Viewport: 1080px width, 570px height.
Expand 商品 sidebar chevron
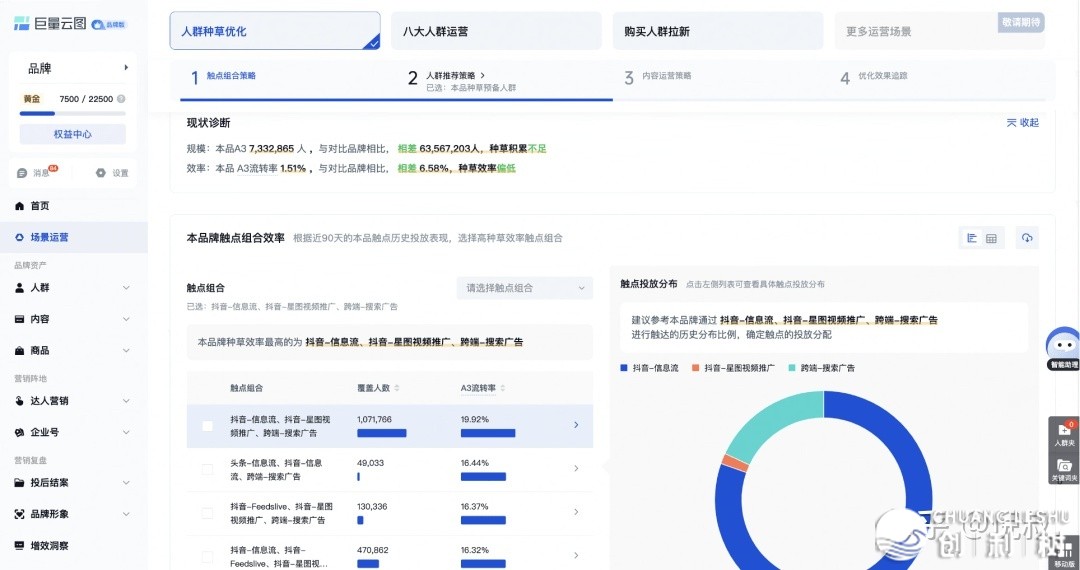[x=126, y=351]
